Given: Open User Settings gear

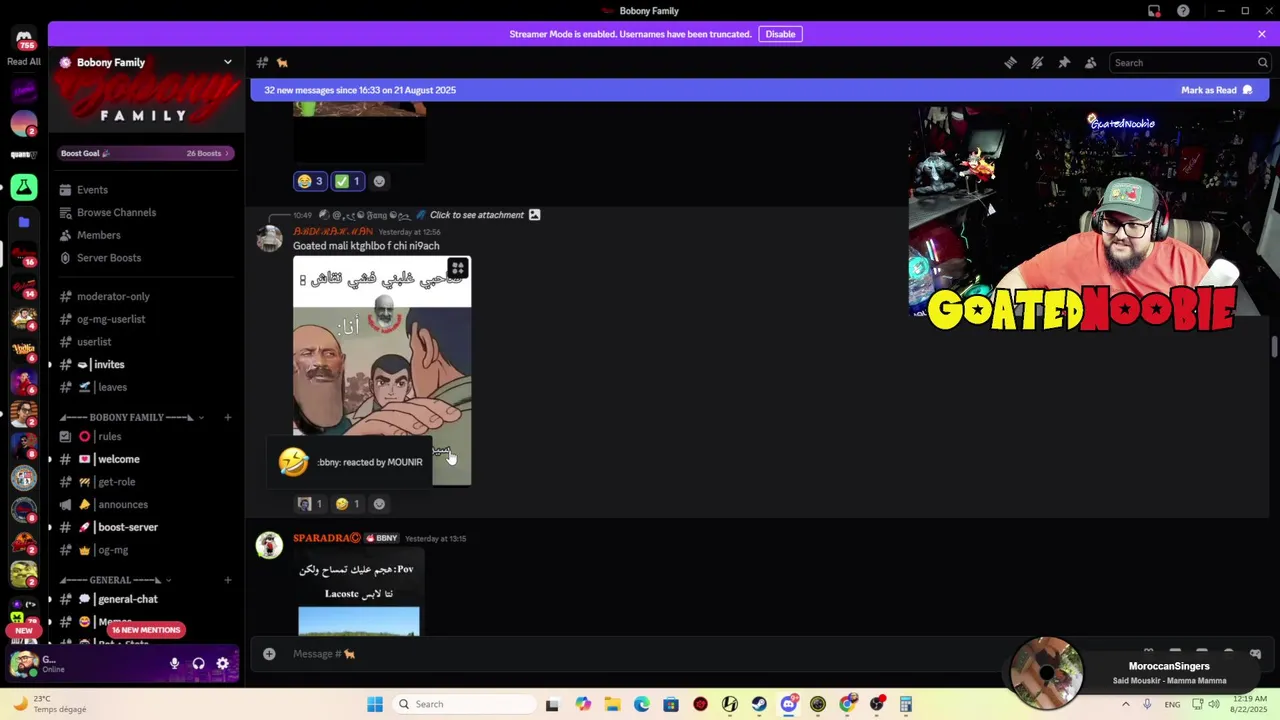Looking at the screenshot, I should (222, 663).
